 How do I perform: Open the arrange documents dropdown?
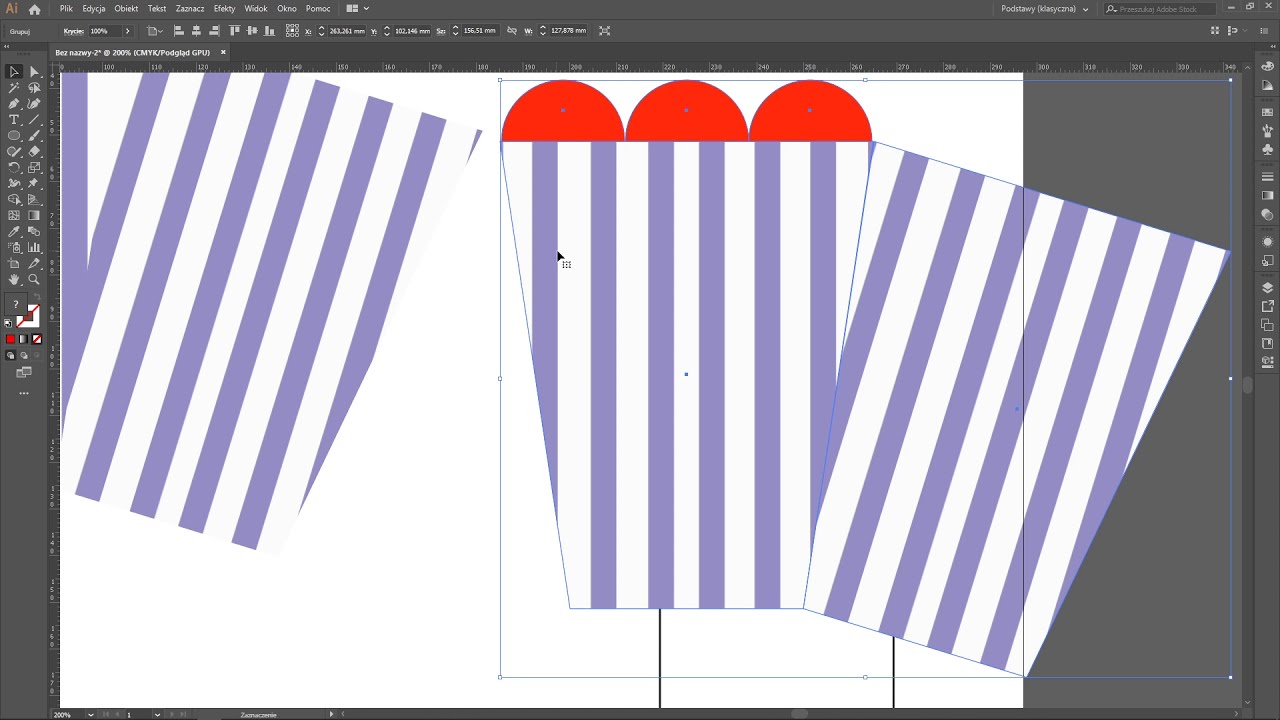click(x=357, y=9)
